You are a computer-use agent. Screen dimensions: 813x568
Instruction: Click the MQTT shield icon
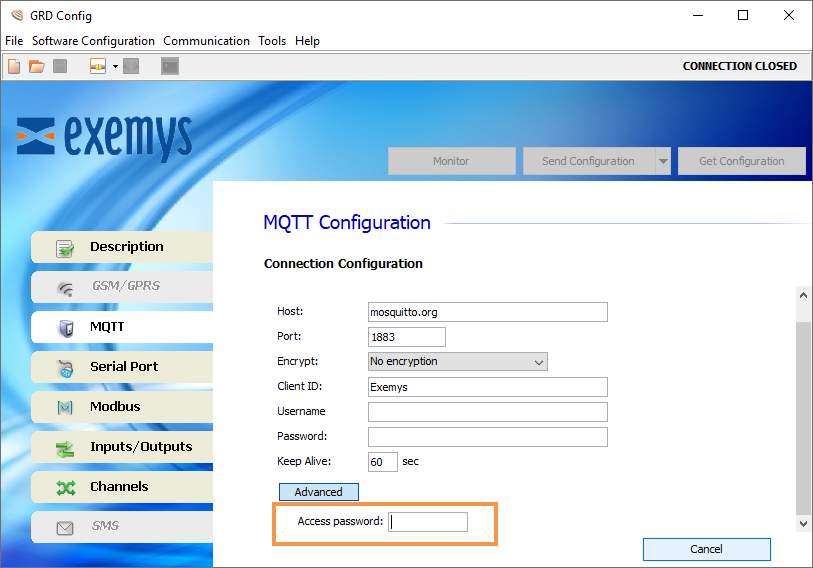click(66, 328)
